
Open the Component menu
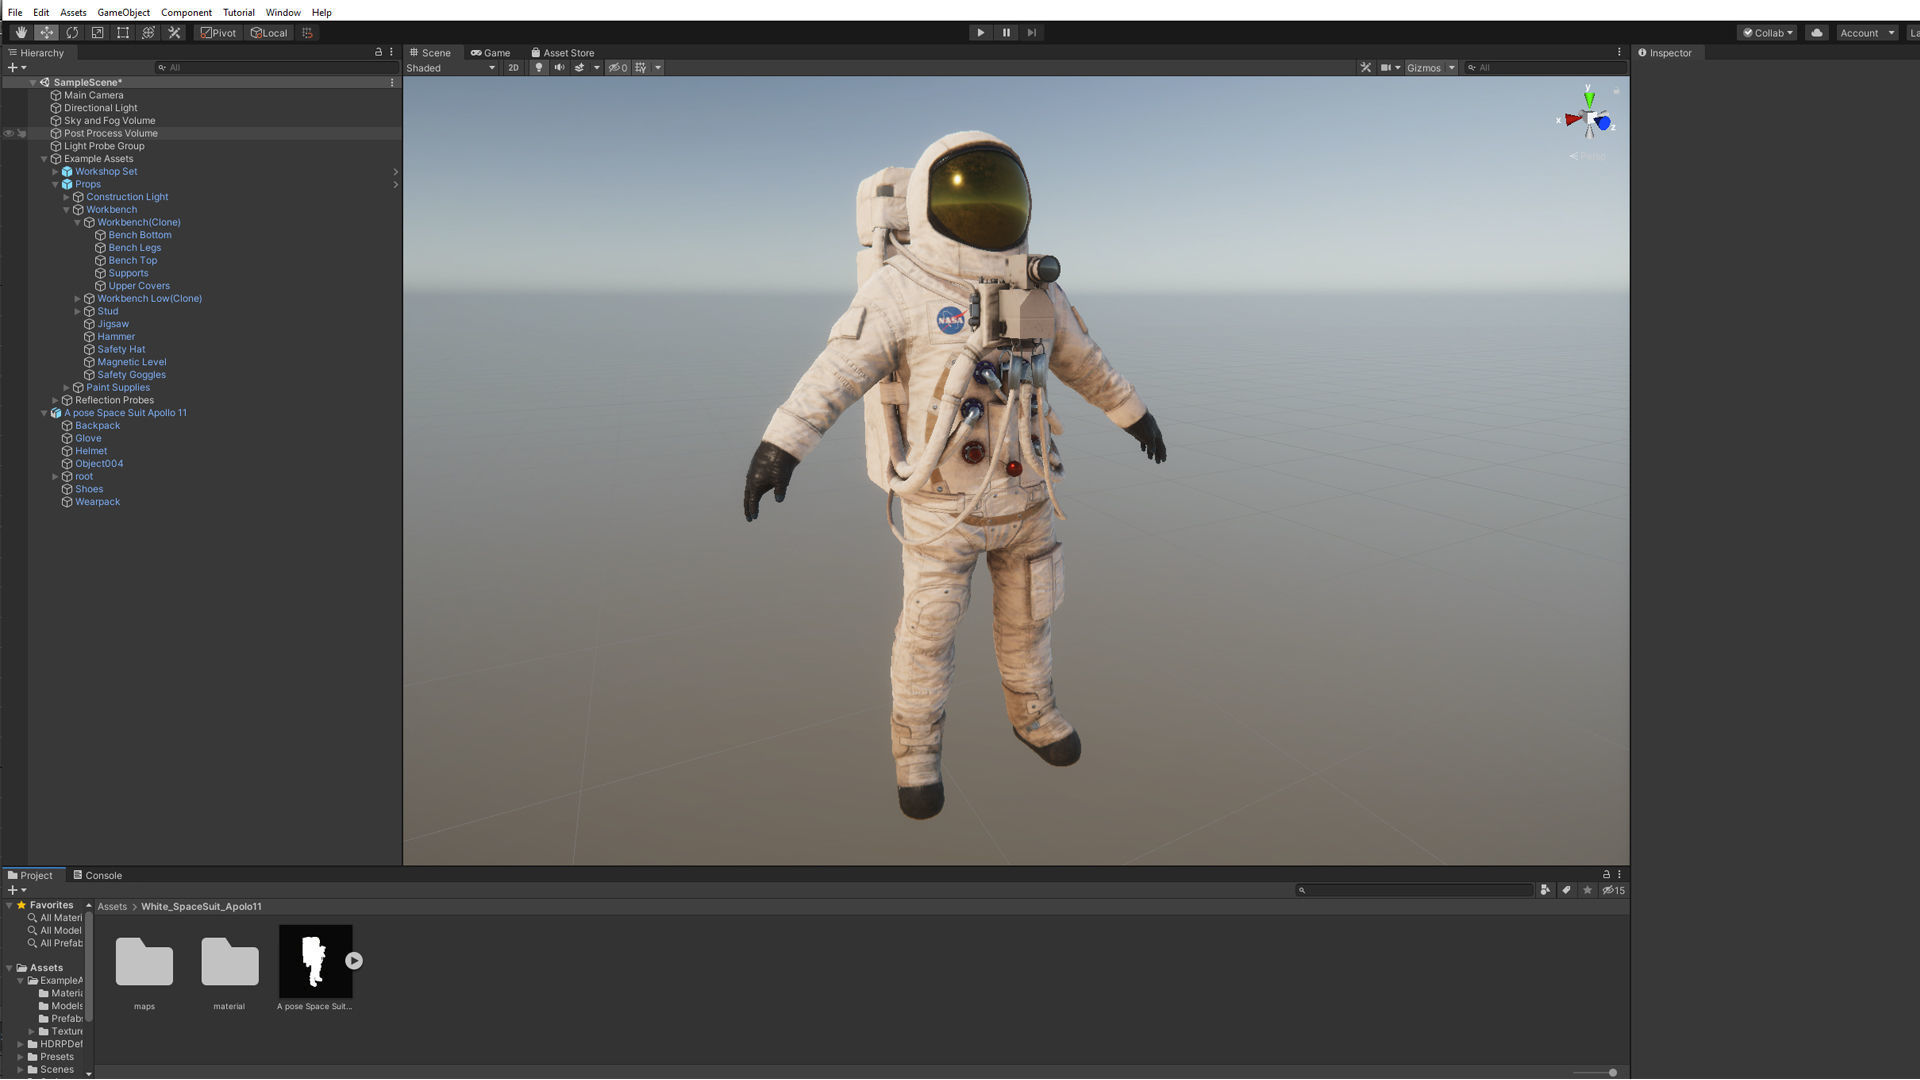(x=186, y=12)
